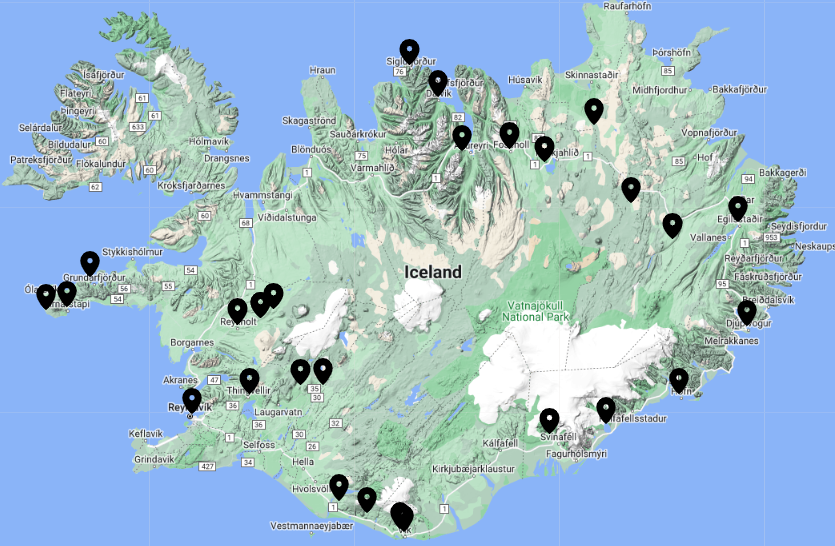Select the Akureyri map pin
Viewport: 835px width, 546px height.
point(462,137)
